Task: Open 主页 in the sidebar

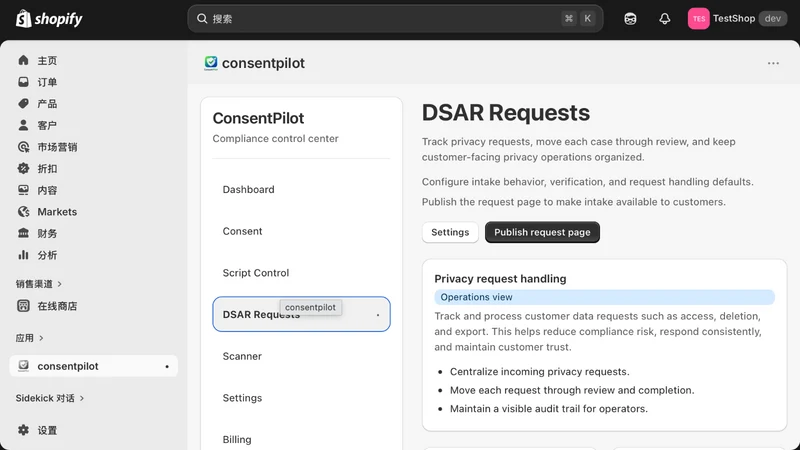Action: 47,60
